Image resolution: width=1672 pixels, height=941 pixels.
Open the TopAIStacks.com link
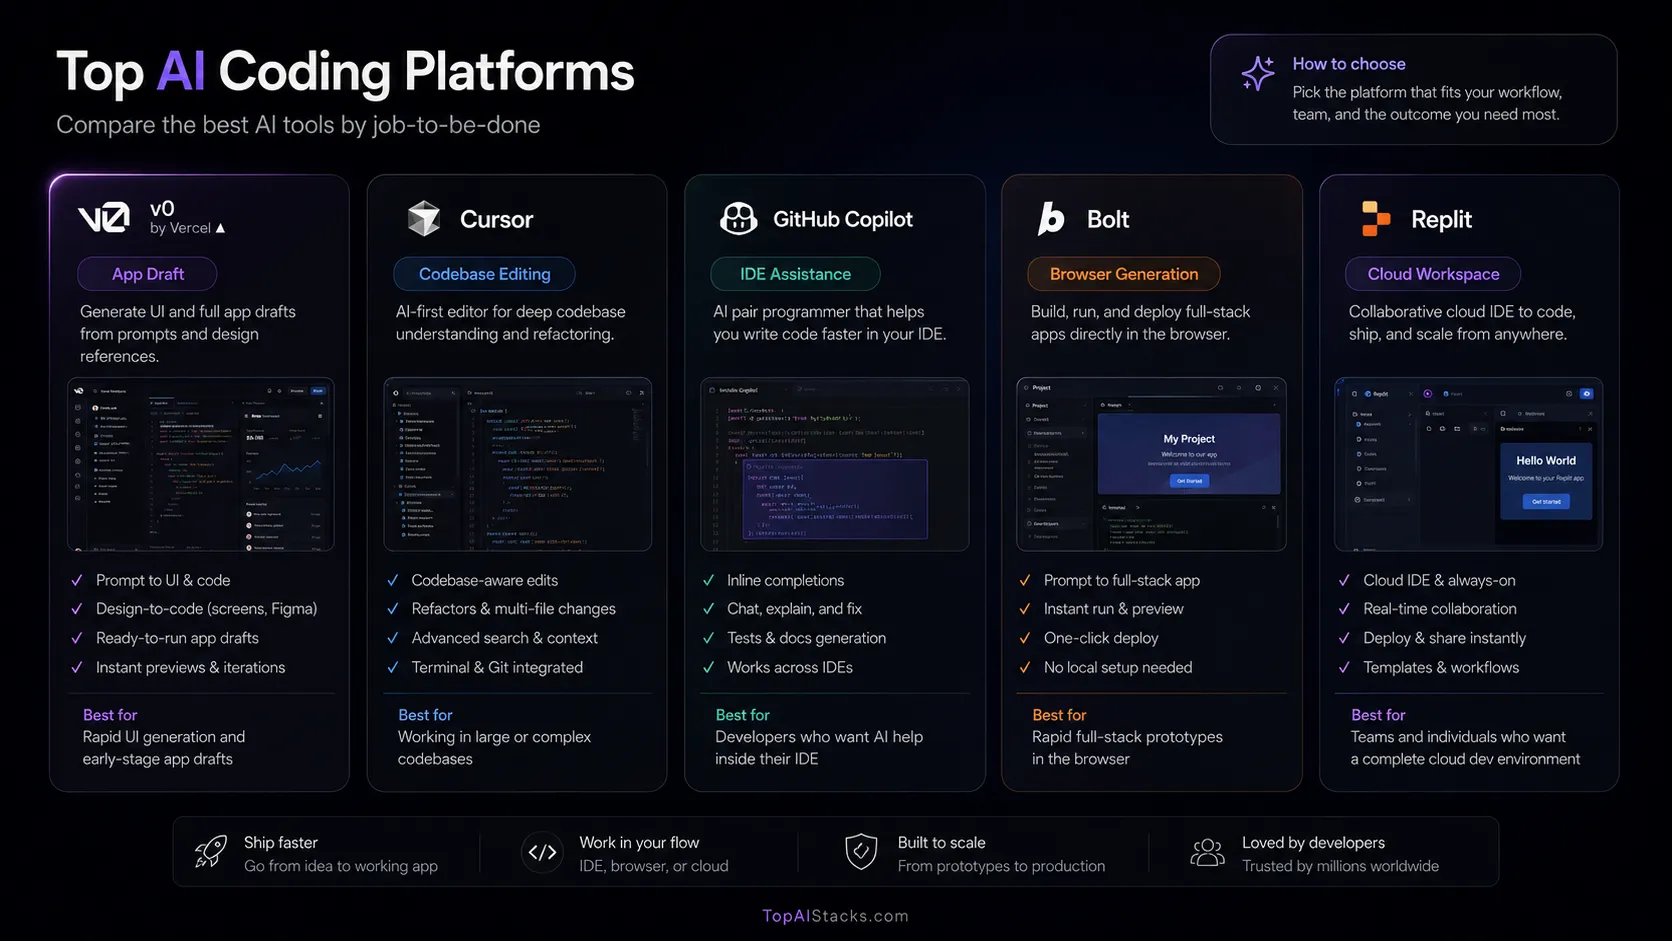[835, 915]
